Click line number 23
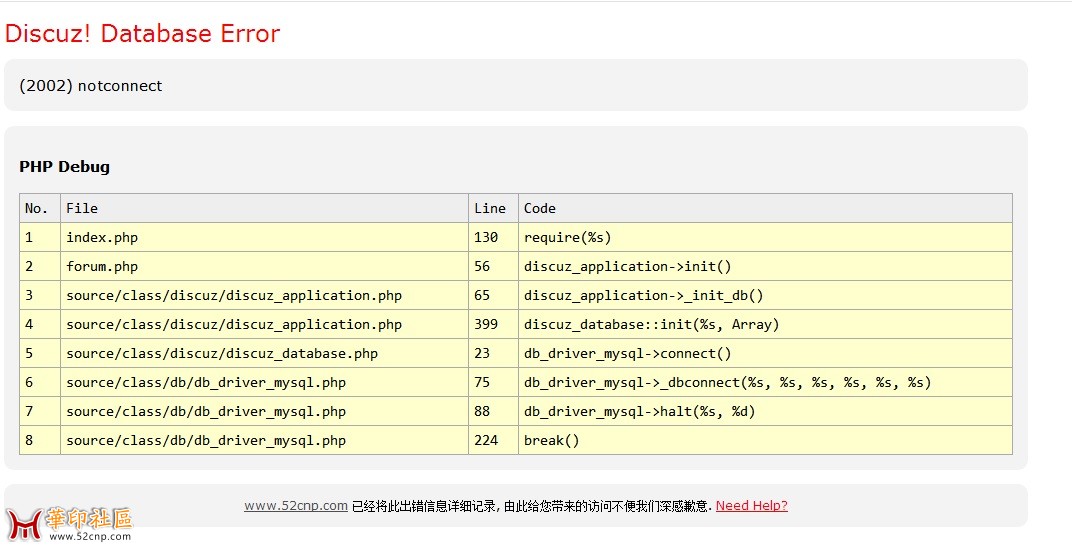The height and width of the screenshot is (549, 1072). click(493, 353)
